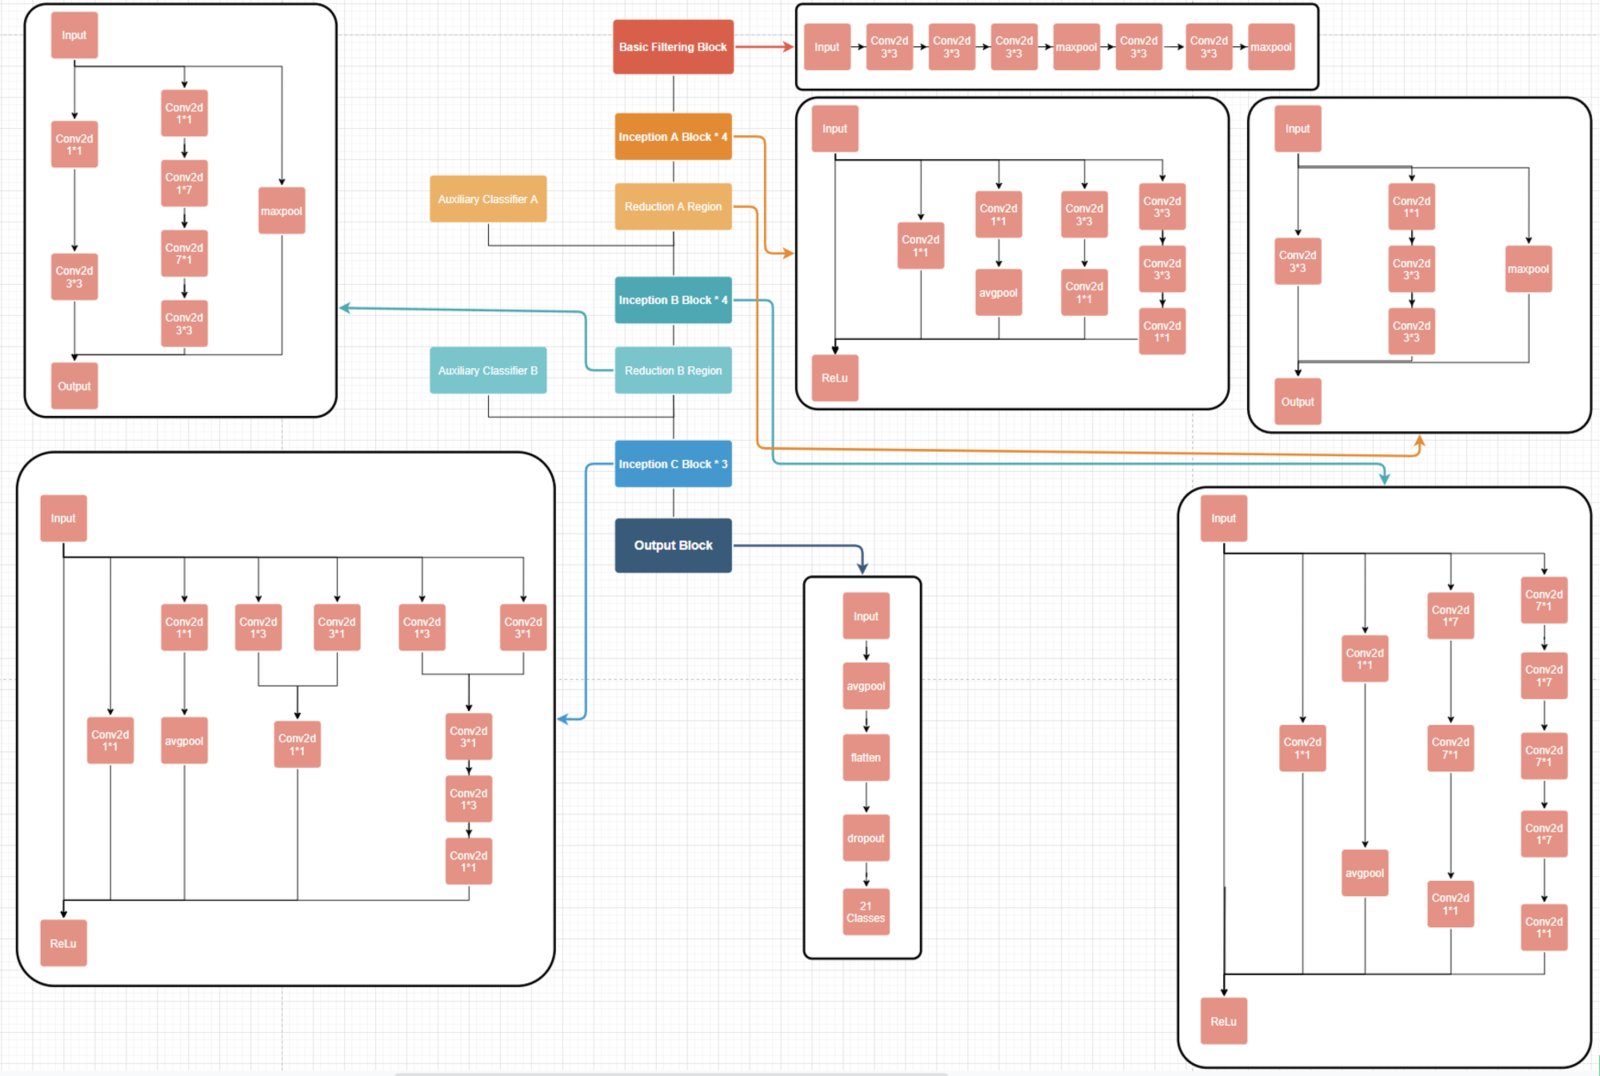1600x1076 pixels.
Task: Click the Inception A Block * 4 node
Action: point(672,136)
